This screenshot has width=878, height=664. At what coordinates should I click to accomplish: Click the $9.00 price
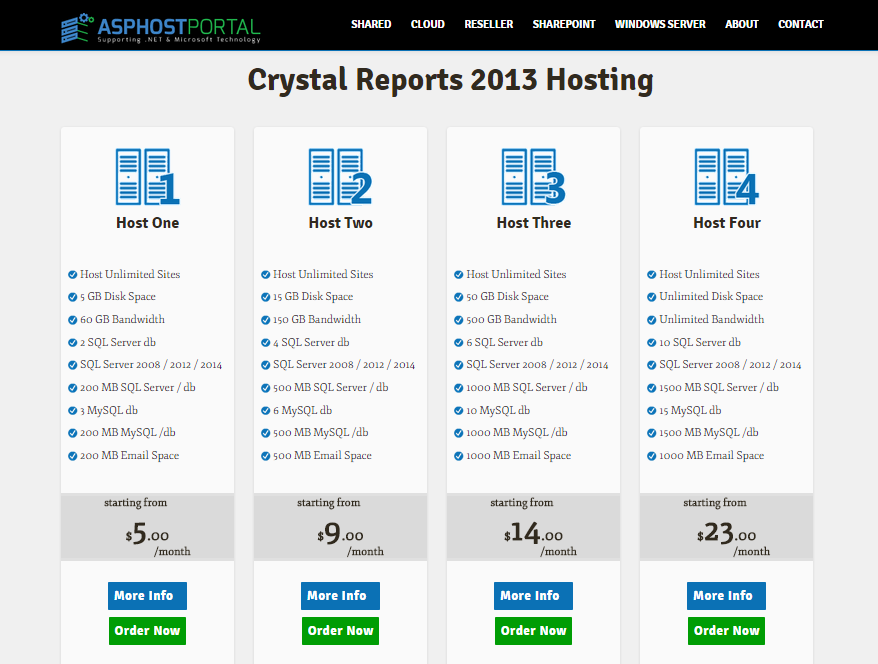340,534
